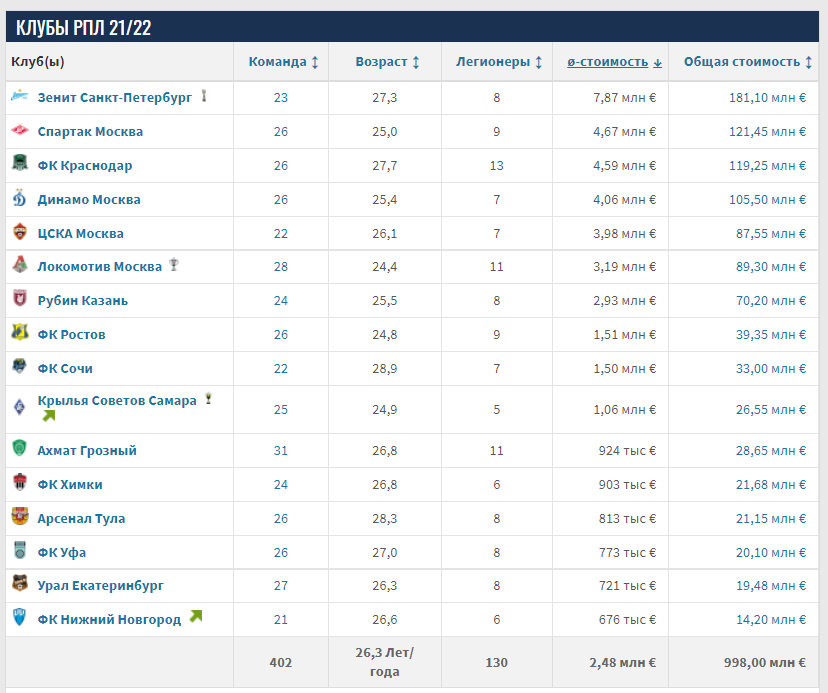Viewport: 828px width, 693px height.
Task: Click the league average value 2,48 млн €
Action: (x=623, y=662)
